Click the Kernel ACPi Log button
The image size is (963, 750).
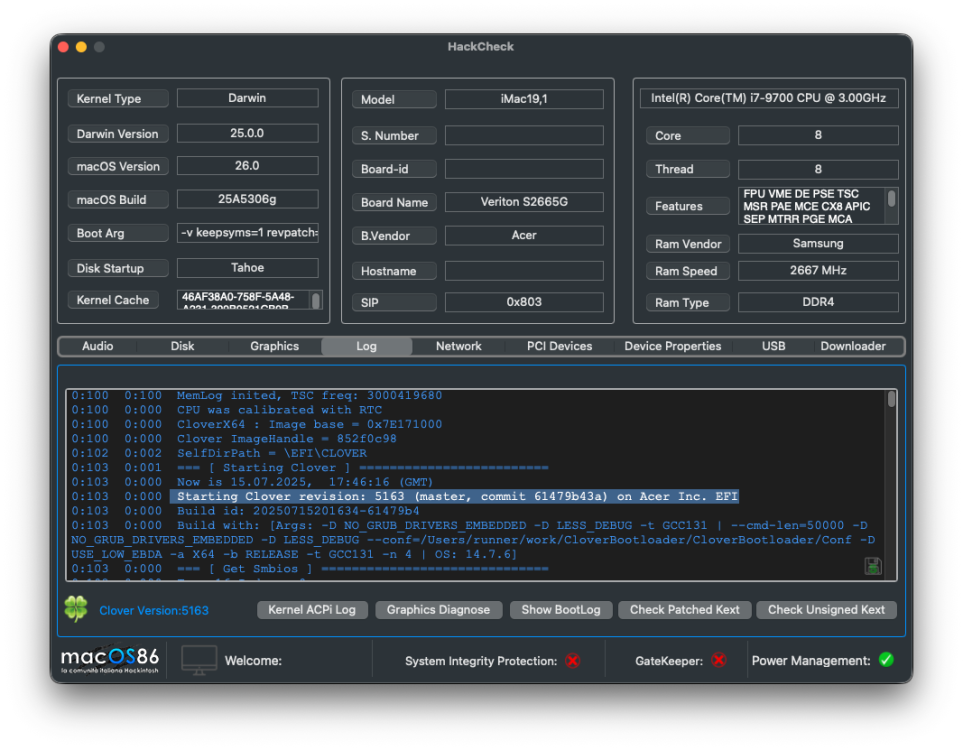(312, 610)
